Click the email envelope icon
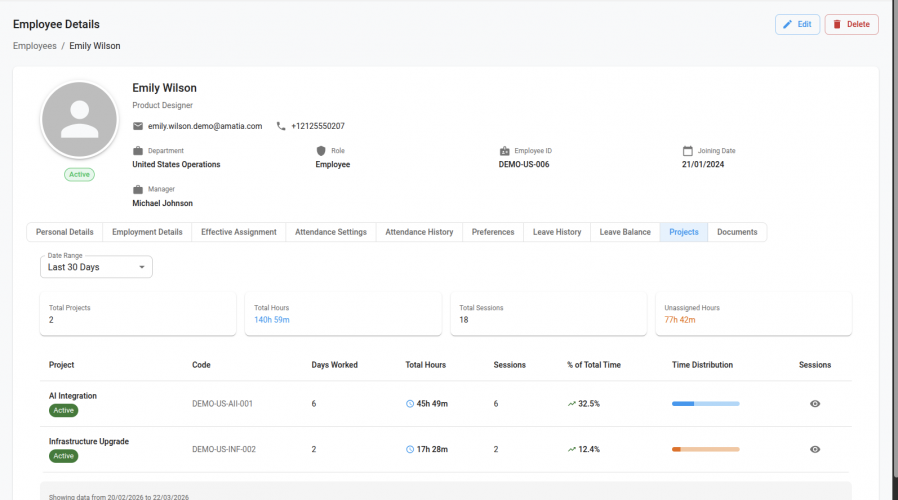 point(138,126)
